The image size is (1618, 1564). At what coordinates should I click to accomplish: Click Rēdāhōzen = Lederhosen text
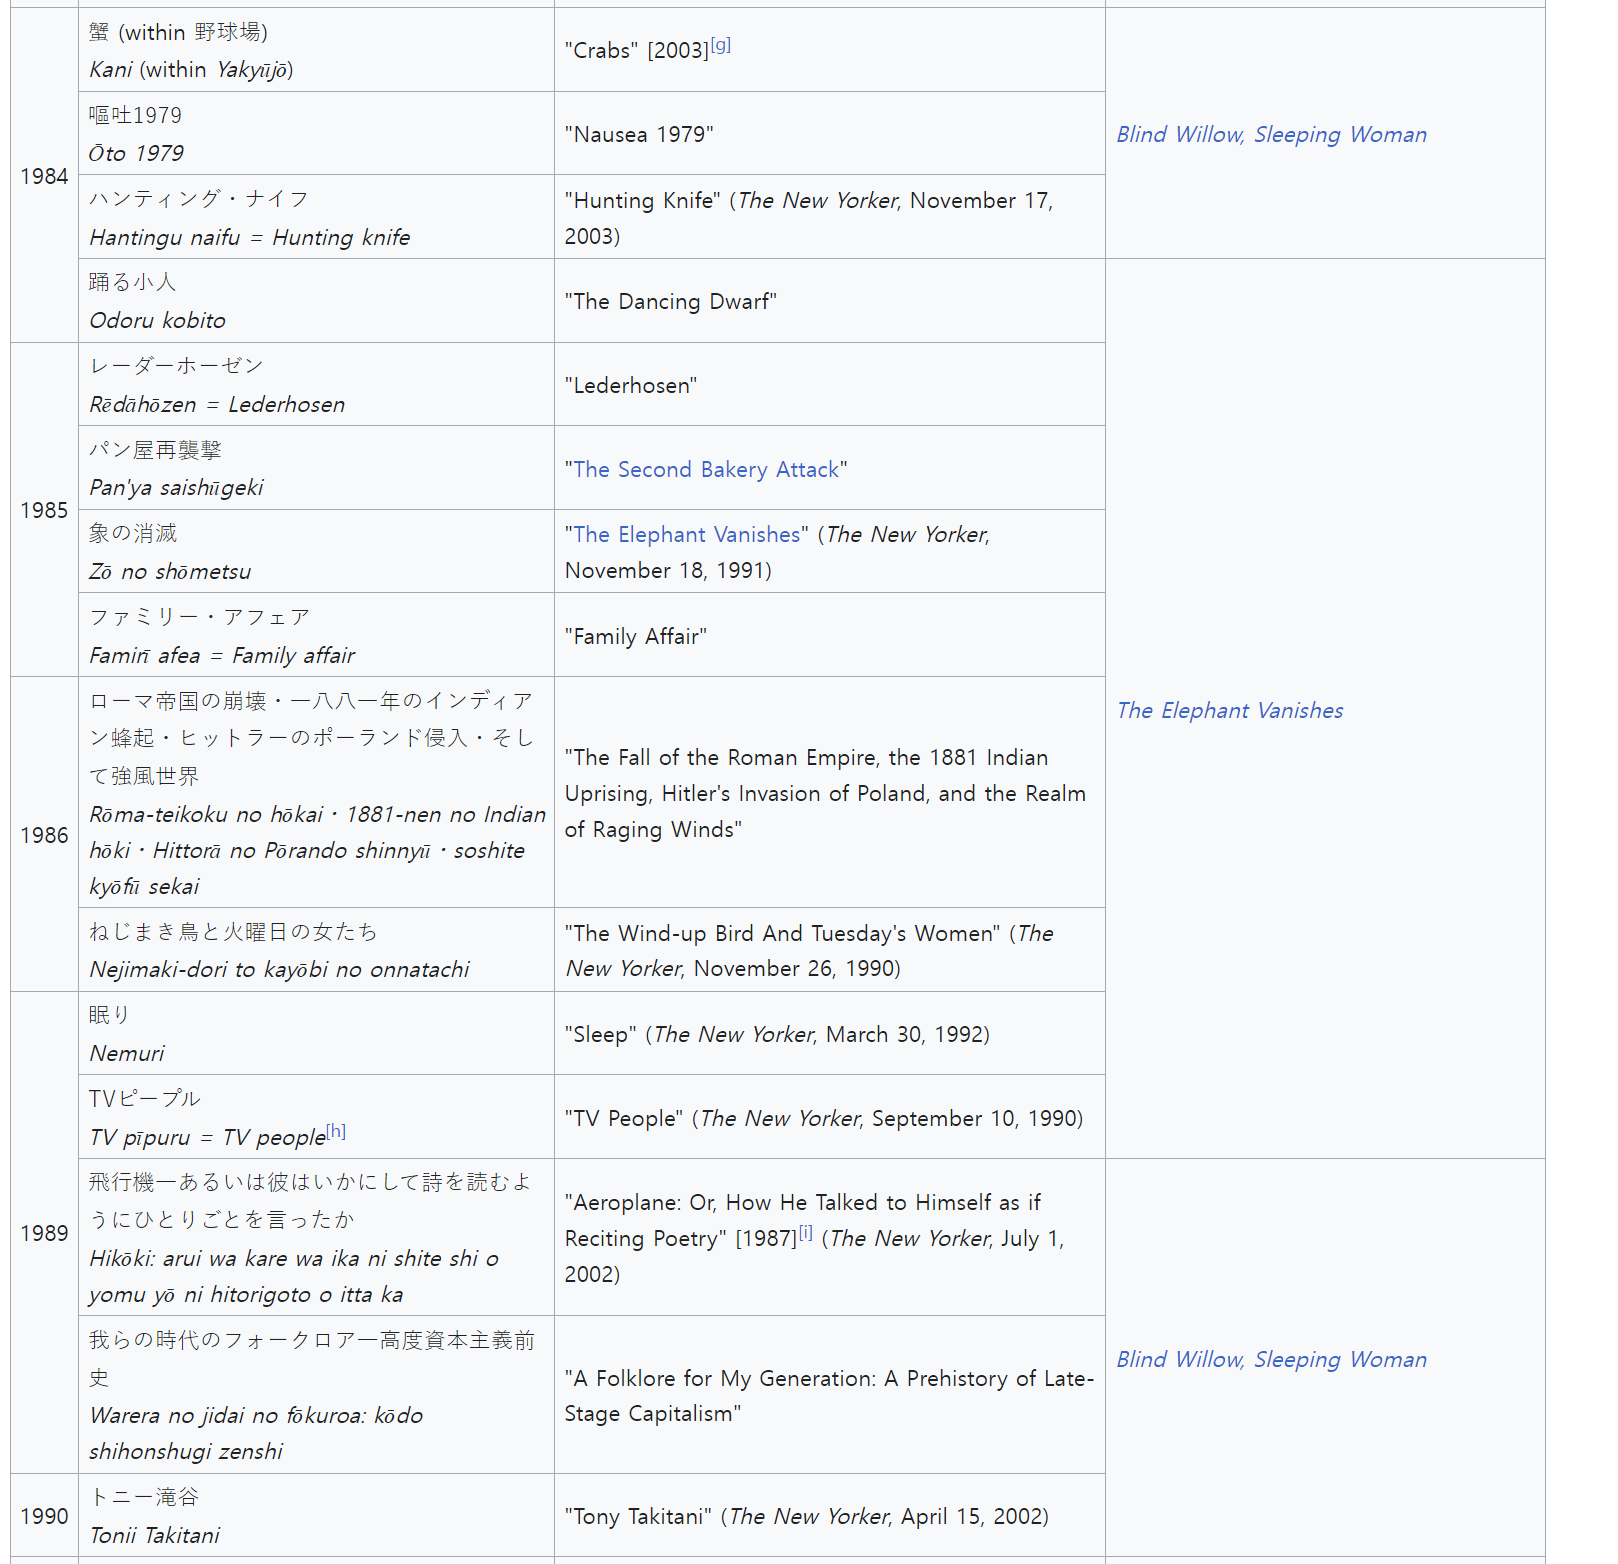217,404
